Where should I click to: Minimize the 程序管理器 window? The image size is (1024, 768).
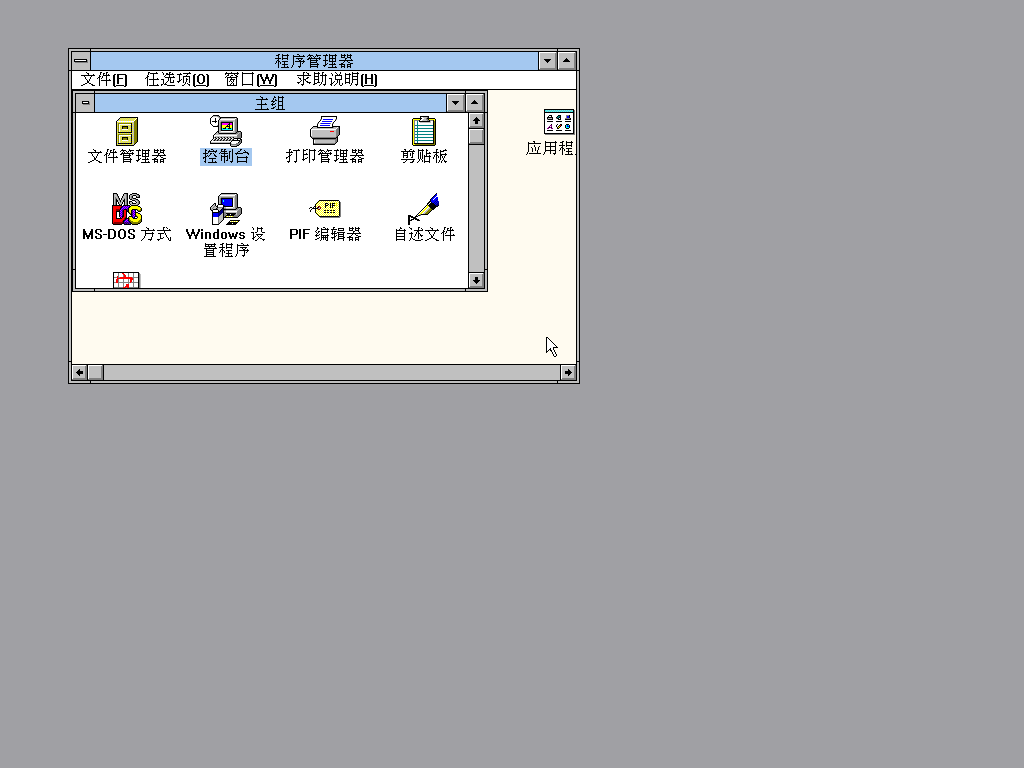547,61
